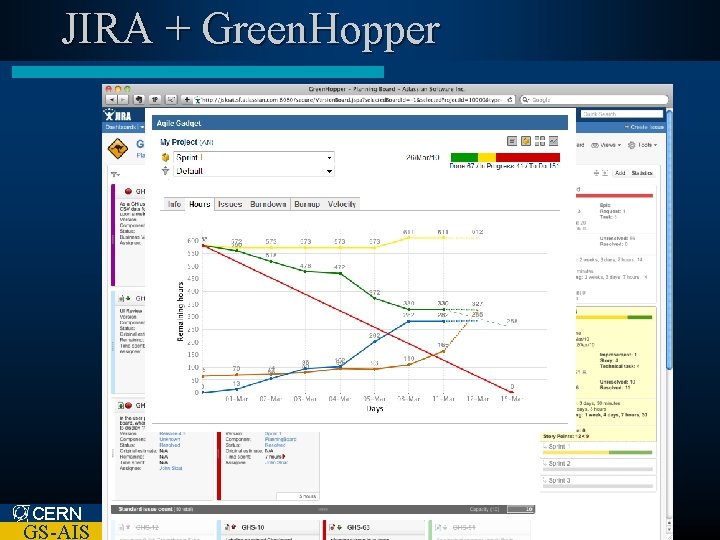
Task: Click the browser URL address field
Action: (354, 99)
